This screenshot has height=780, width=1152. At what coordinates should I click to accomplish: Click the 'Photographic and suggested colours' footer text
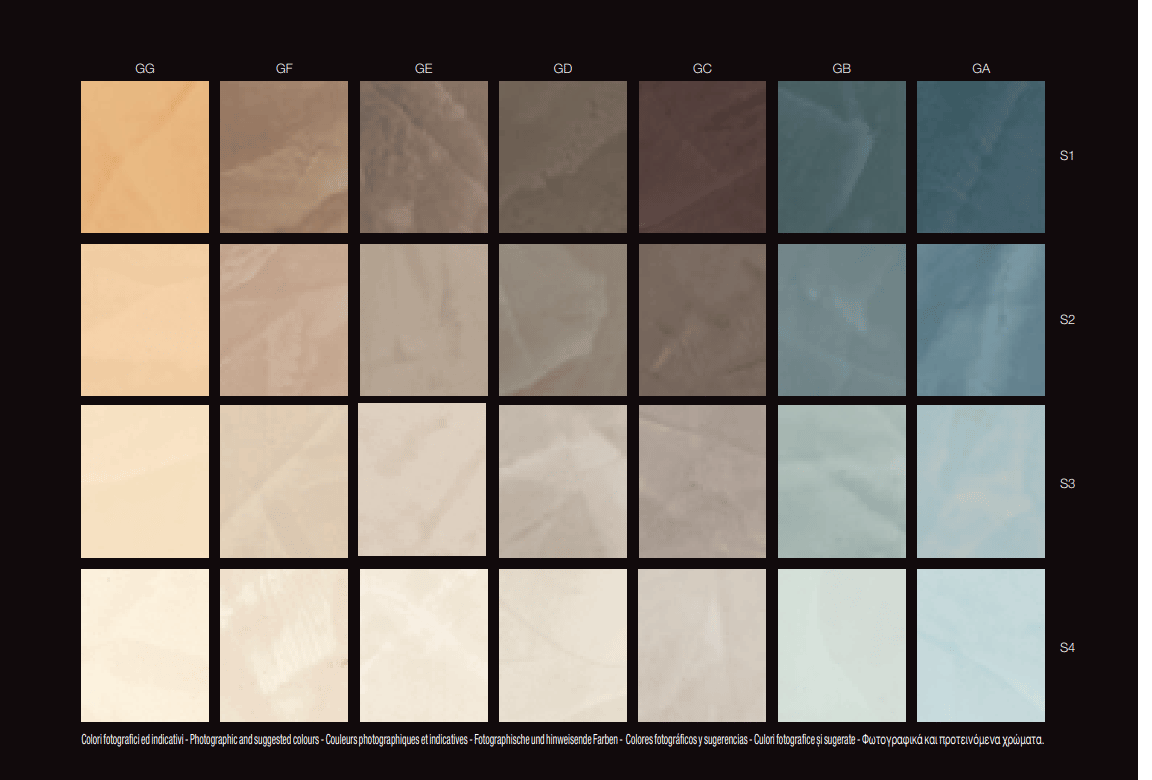pos(255,740)
